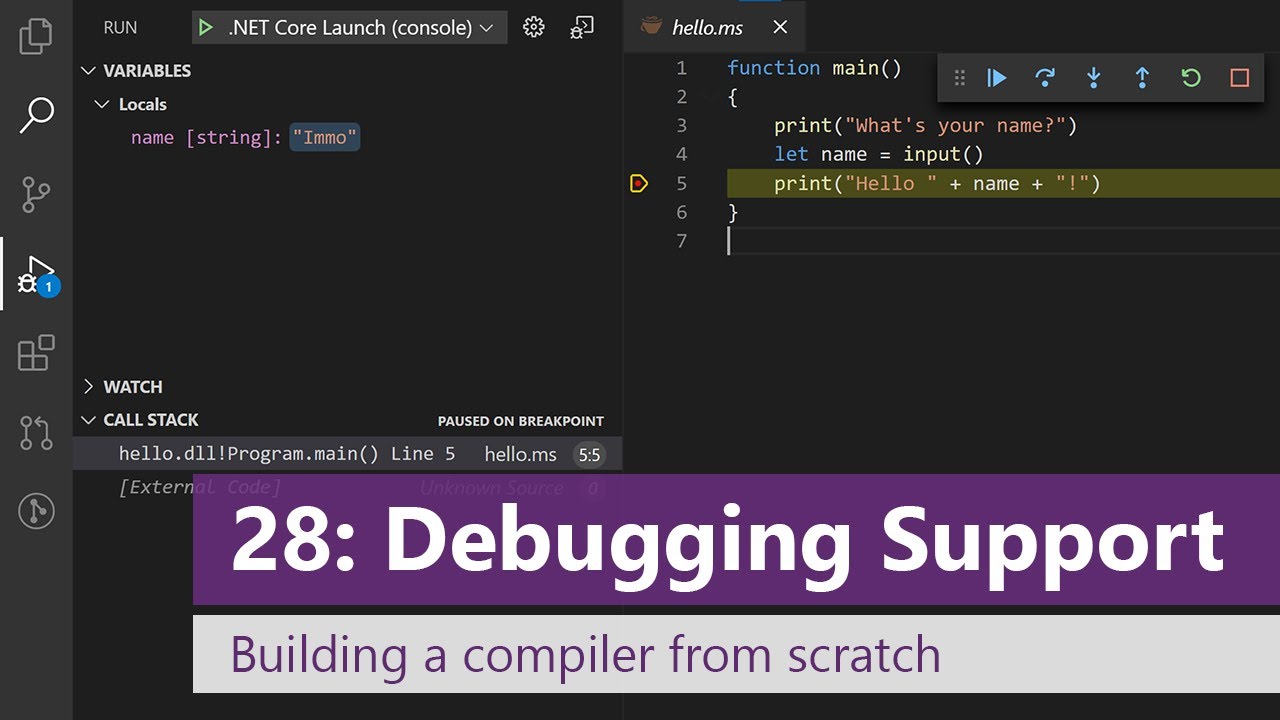
Task: Toggle the breakpoint on line 5
Action: [x=639, y=183]
